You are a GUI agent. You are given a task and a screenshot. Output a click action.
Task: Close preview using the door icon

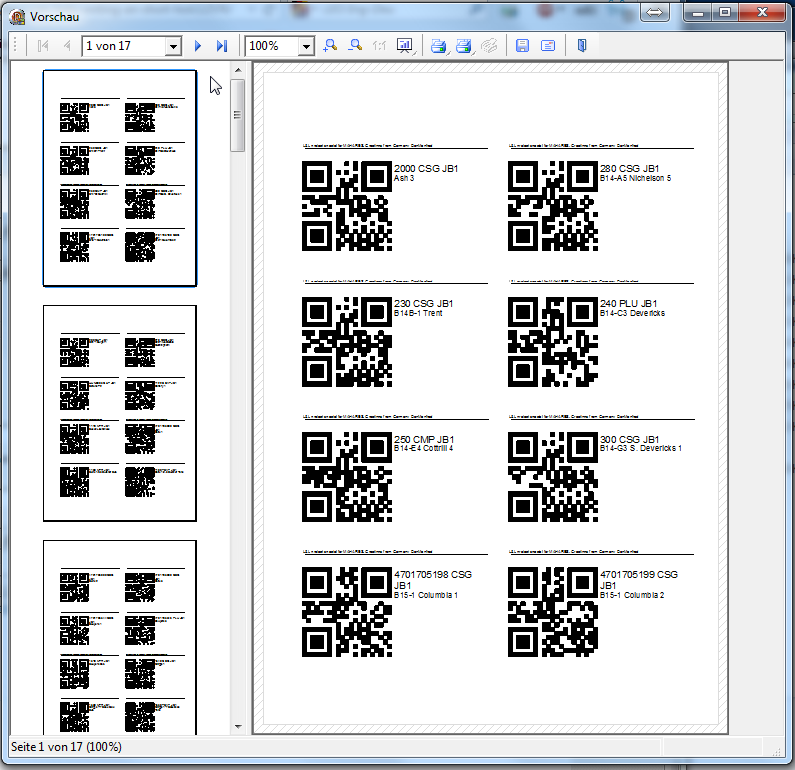[x=582, y=46]
